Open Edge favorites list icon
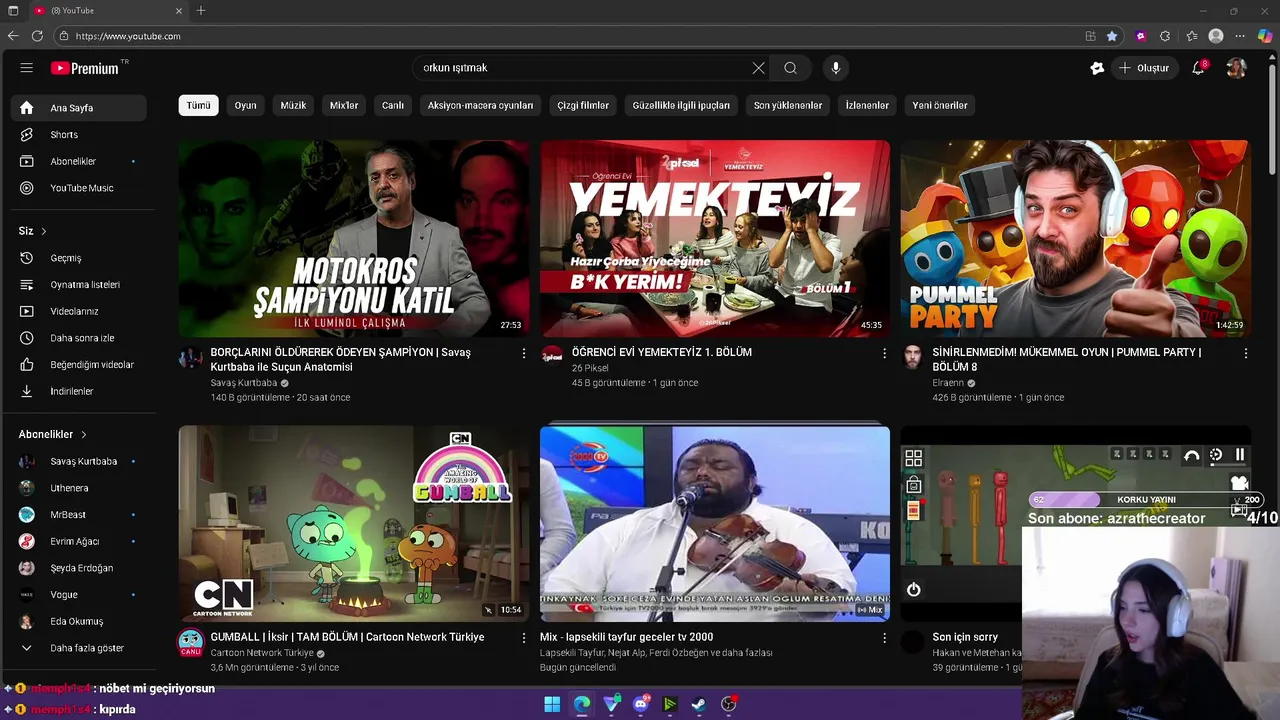Viewport: 1280px width, 720px height. 1191,36
